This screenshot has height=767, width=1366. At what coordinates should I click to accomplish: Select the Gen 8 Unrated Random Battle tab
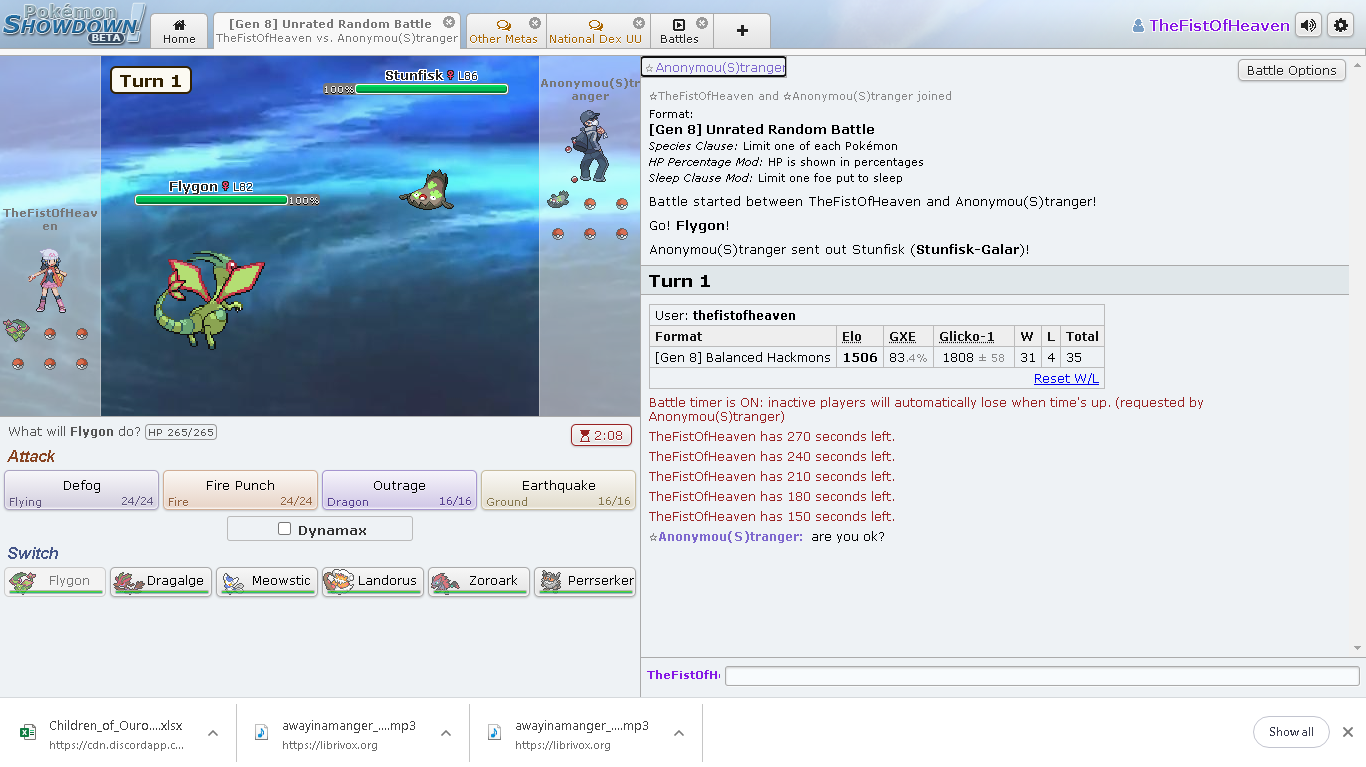click(336, 31)
